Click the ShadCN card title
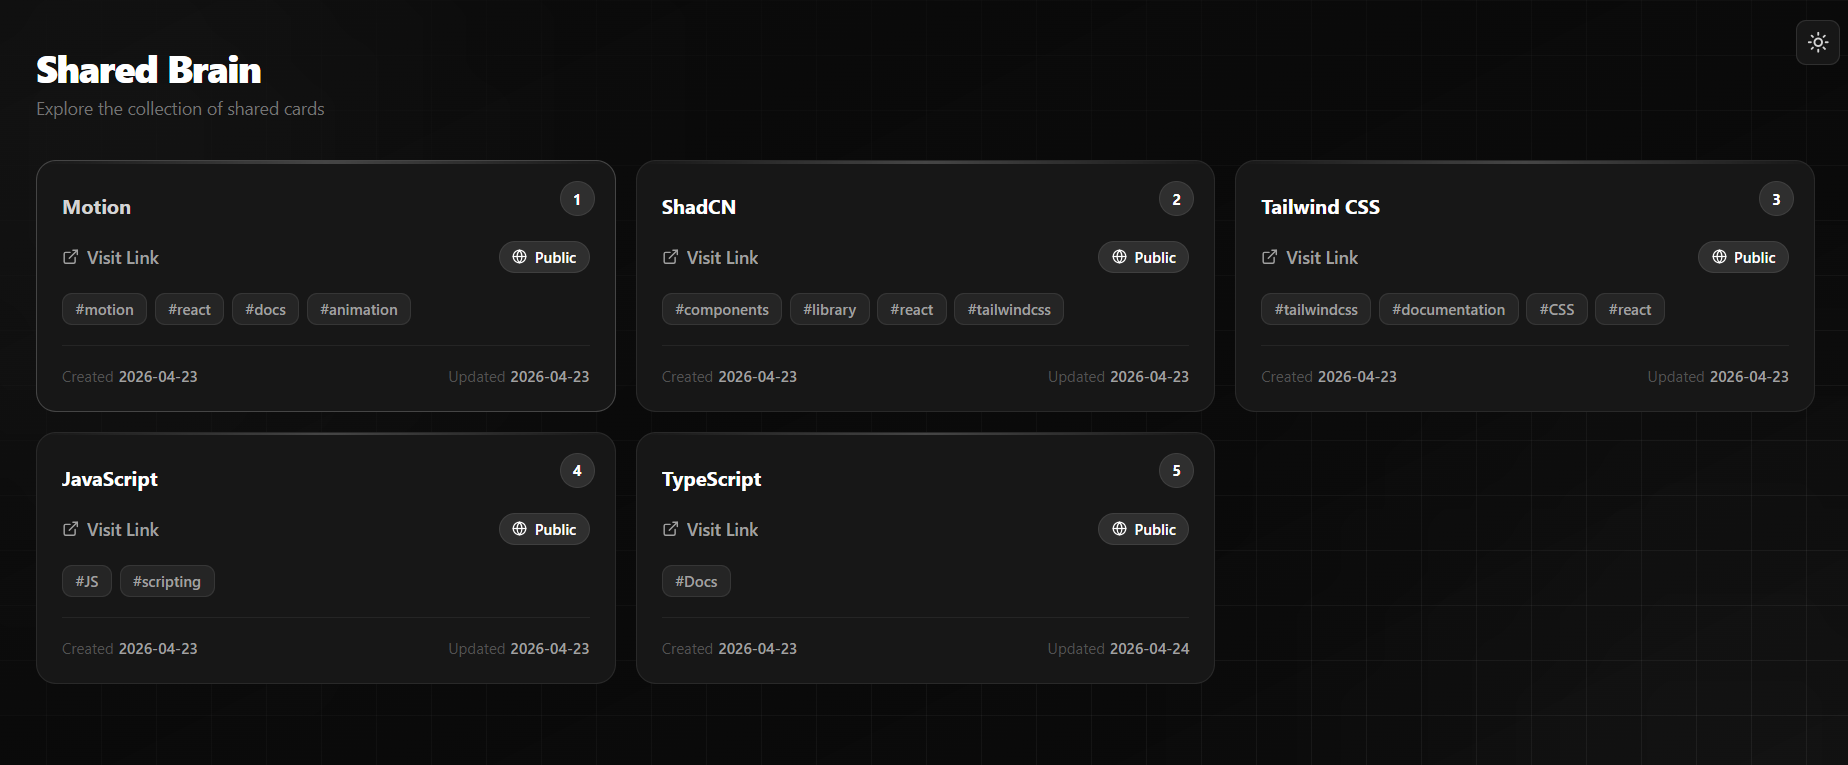Image resolution: width=1848 pixels, height=765 pixels. (698, 207)
